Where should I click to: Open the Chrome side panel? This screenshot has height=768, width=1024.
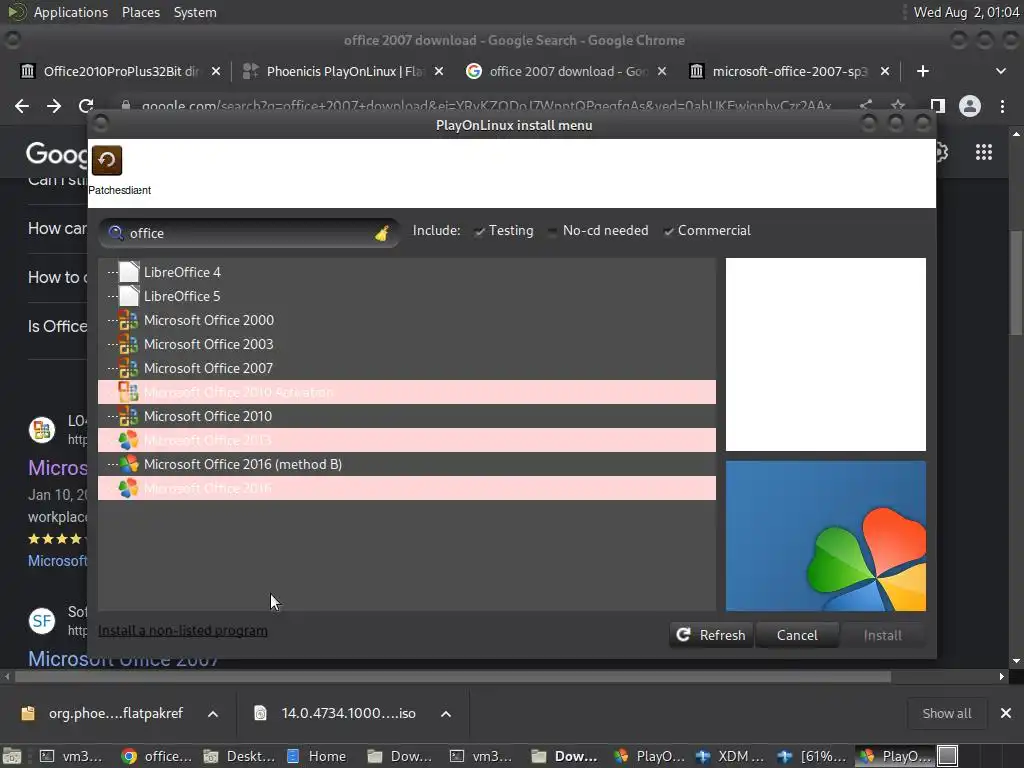point(937,106)
